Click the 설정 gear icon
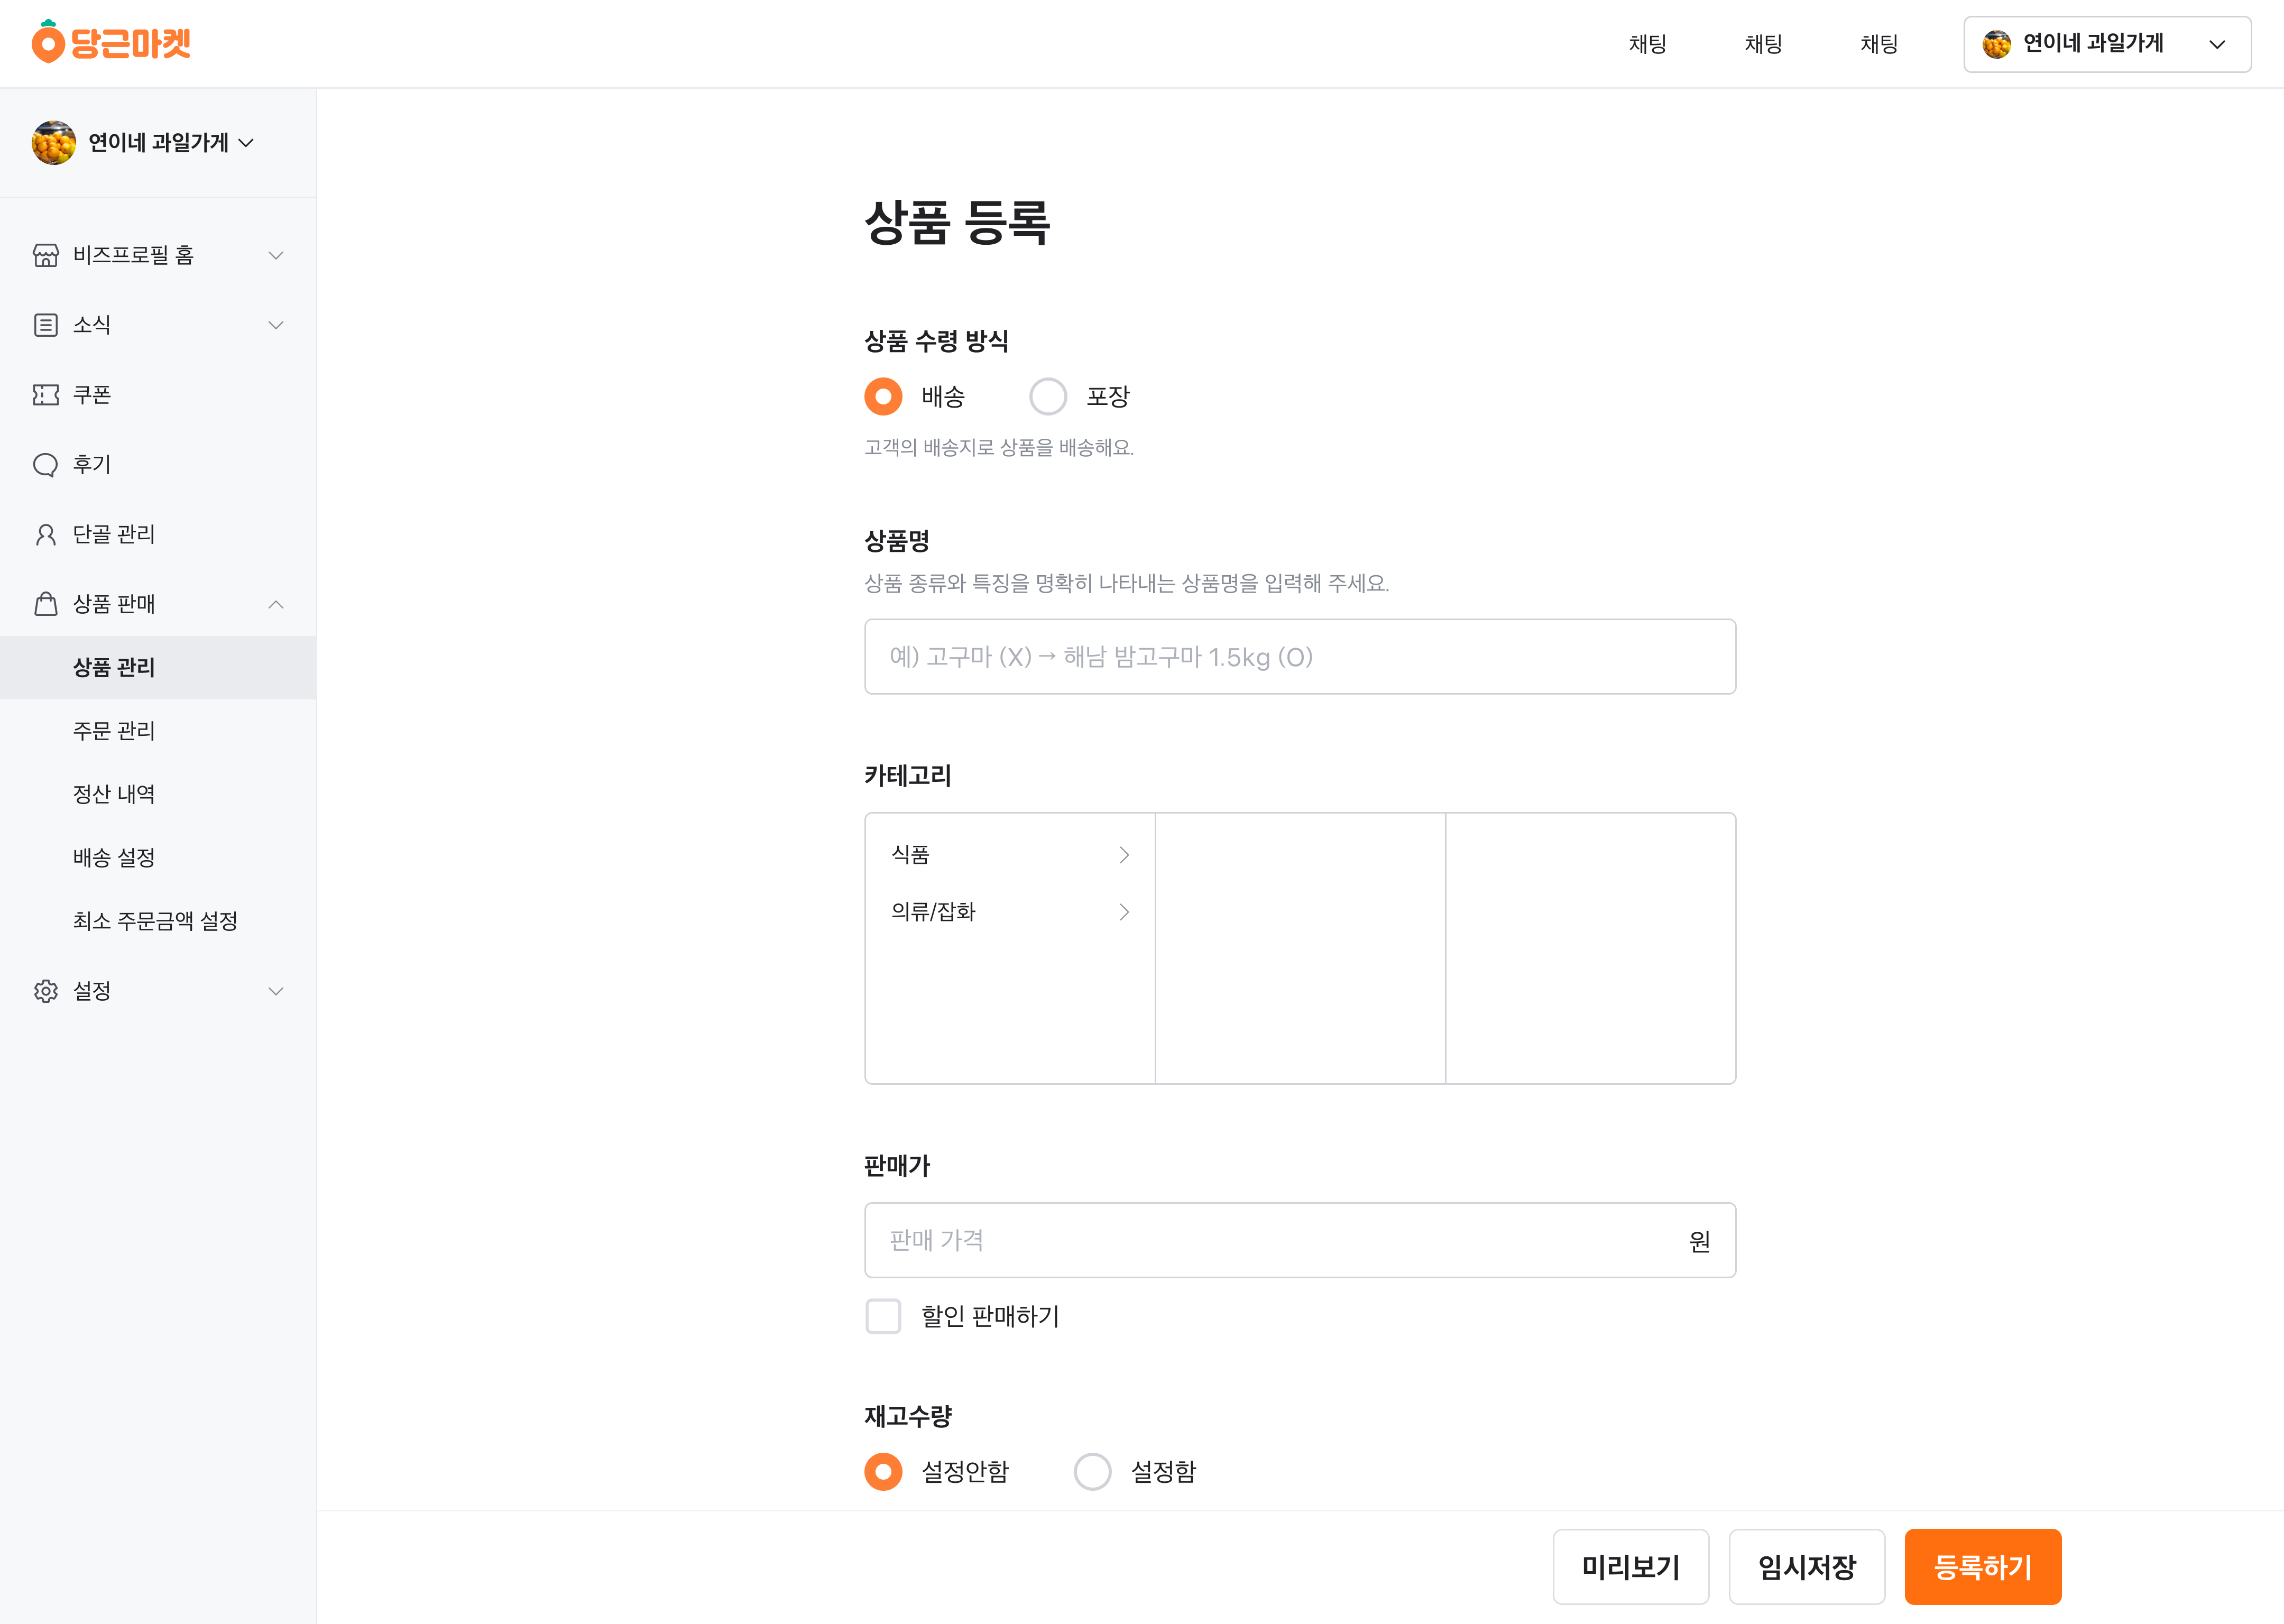Viewport: 2284px width, 1624px height. tap(46, 991)
